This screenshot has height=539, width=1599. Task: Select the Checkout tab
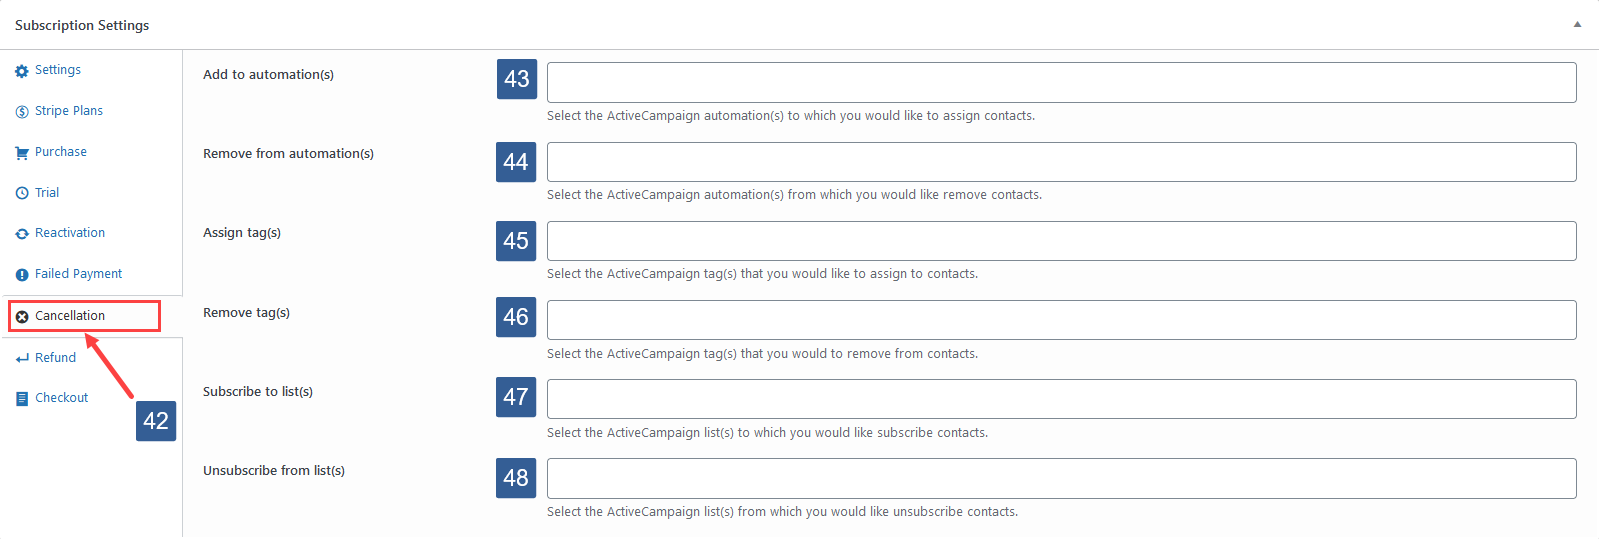pos(62,398)
